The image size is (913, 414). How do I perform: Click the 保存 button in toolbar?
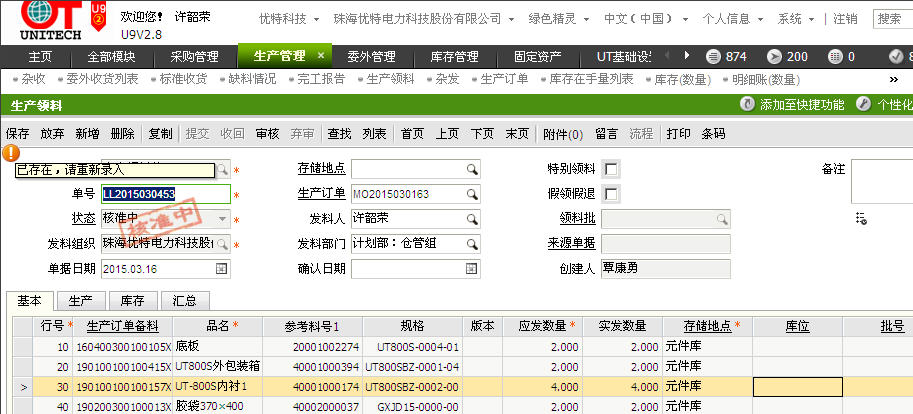click(17, 133)
